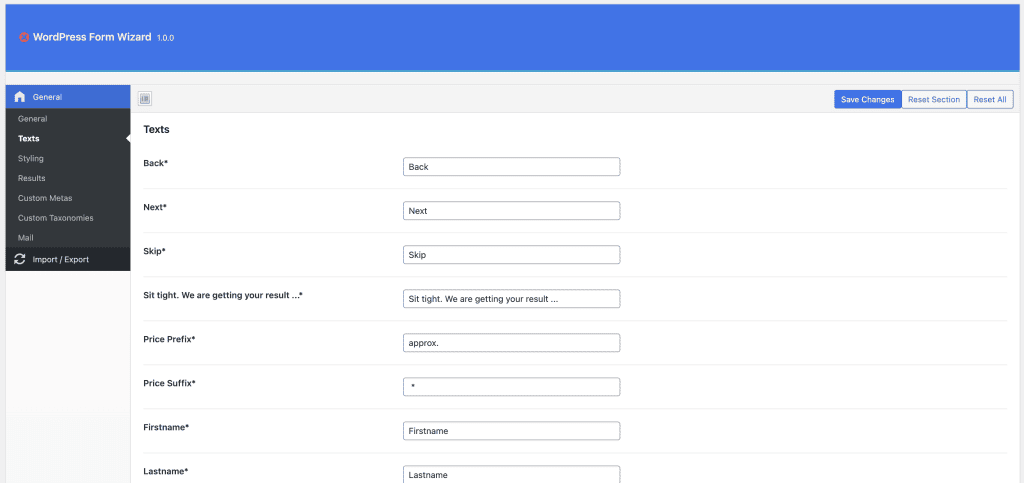Screen dimensions: 1024x483
Task: Click the 'Price Suffix*' label
Action: point(169,383)
